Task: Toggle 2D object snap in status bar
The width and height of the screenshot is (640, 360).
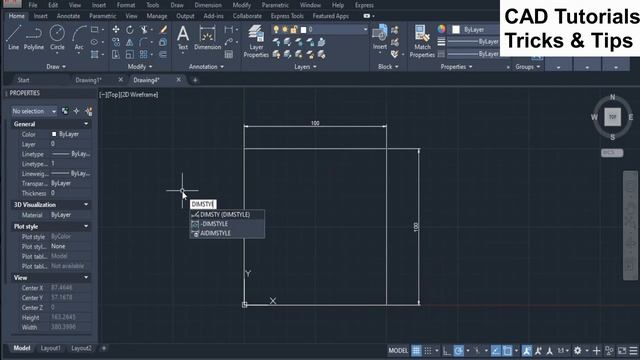Action: [x=507, y=351]
